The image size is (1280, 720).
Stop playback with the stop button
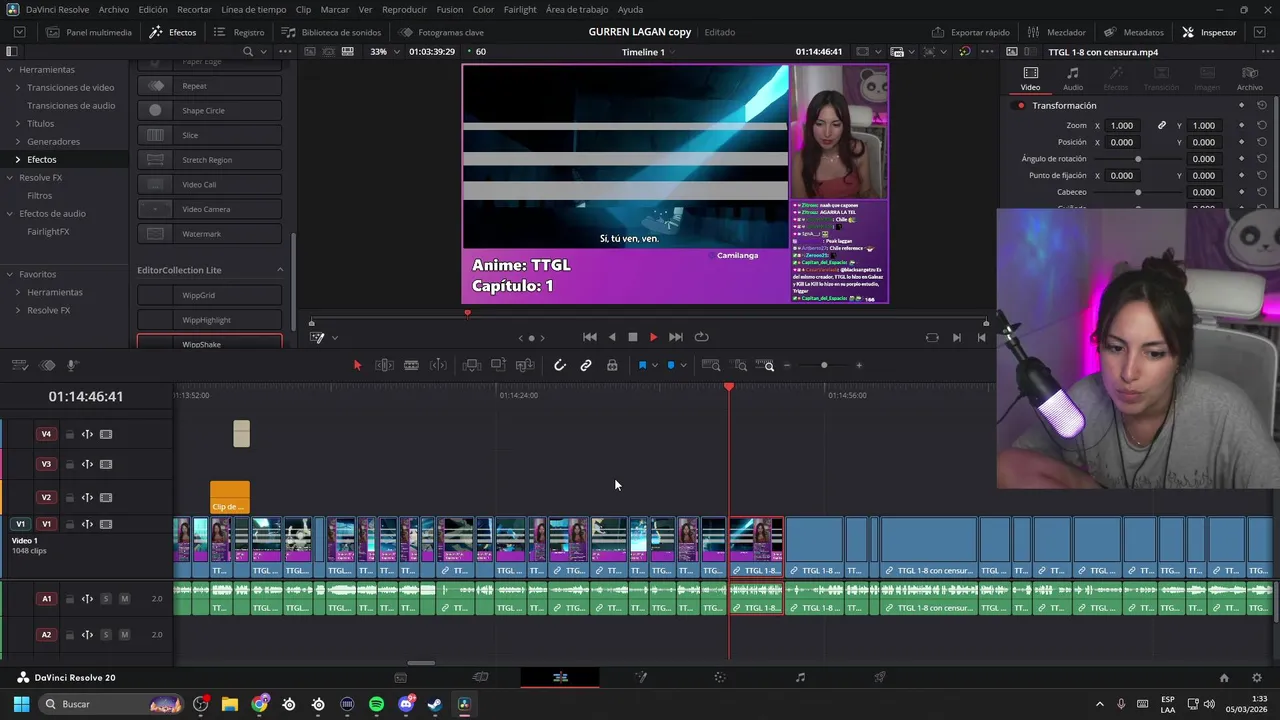click(x=632, y=337)
